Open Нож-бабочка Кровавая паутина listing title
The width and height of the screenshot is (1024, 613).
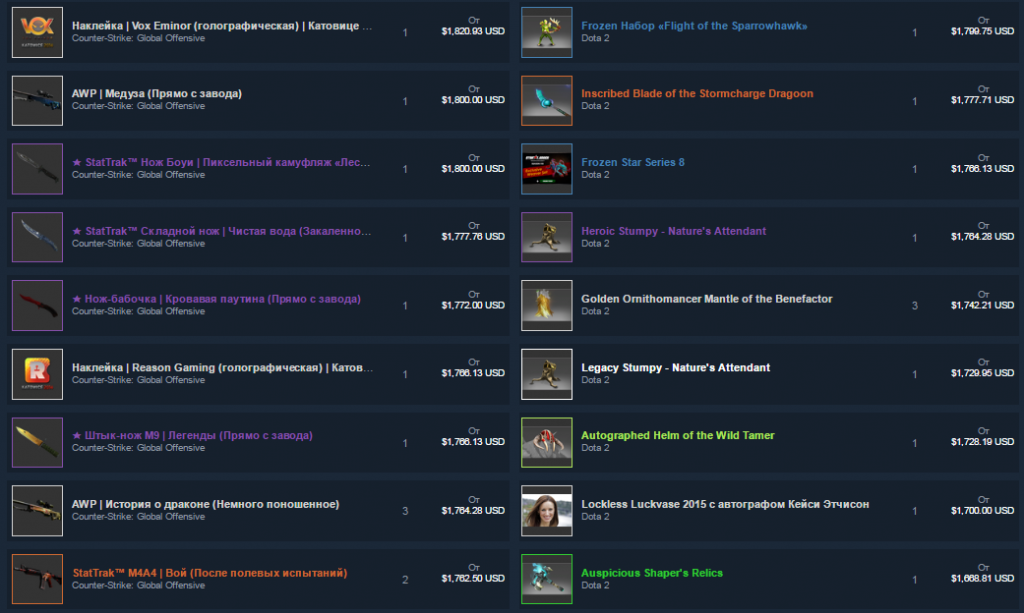tap(216, 299)
